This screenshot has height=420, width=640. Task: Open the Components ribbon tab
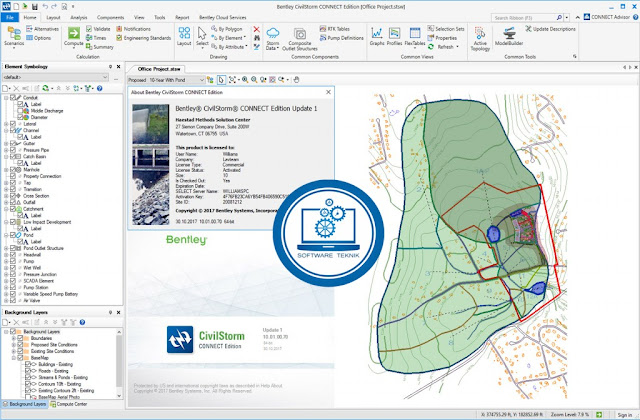(x=110, y=18)
